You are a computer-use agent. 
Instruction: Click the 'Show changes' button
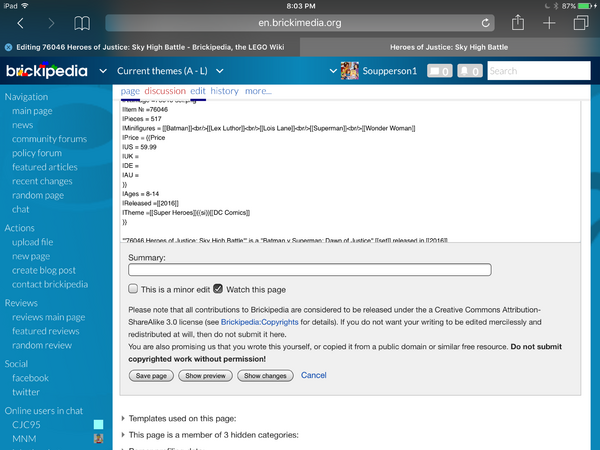(265, 376)
